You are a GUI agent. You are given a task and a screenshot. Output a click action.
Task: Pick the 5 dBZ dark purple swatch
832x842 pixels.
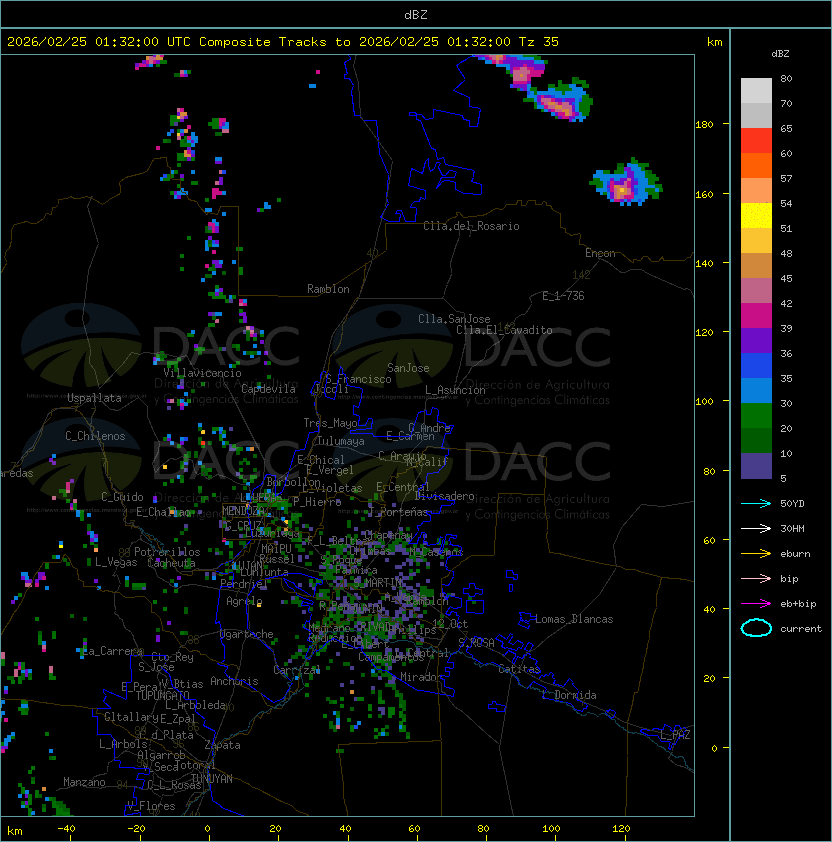pos(756,466)
